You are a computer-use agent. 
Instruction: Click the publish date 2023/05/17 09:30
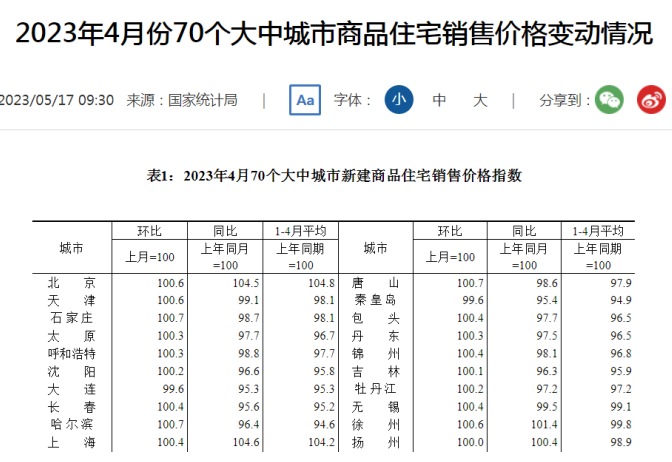click(x=57, y=100)
